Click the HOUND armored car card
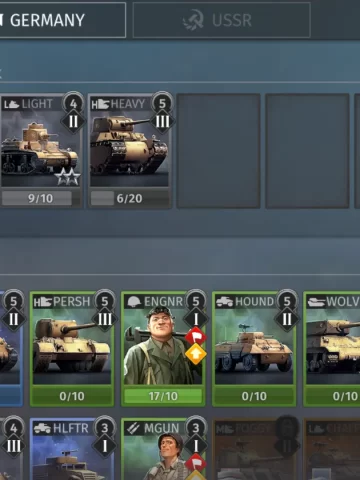This screenshot has height=480, width=360. pyautogui.click(x=254, y=349)
